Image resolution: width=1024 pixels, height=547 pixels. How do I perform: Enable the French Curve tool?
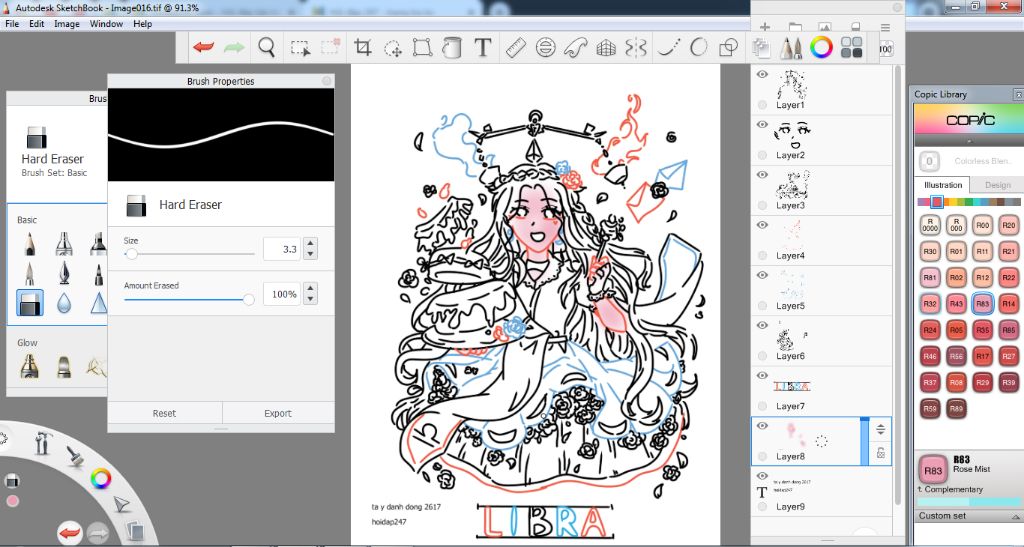tap(575, 48)
